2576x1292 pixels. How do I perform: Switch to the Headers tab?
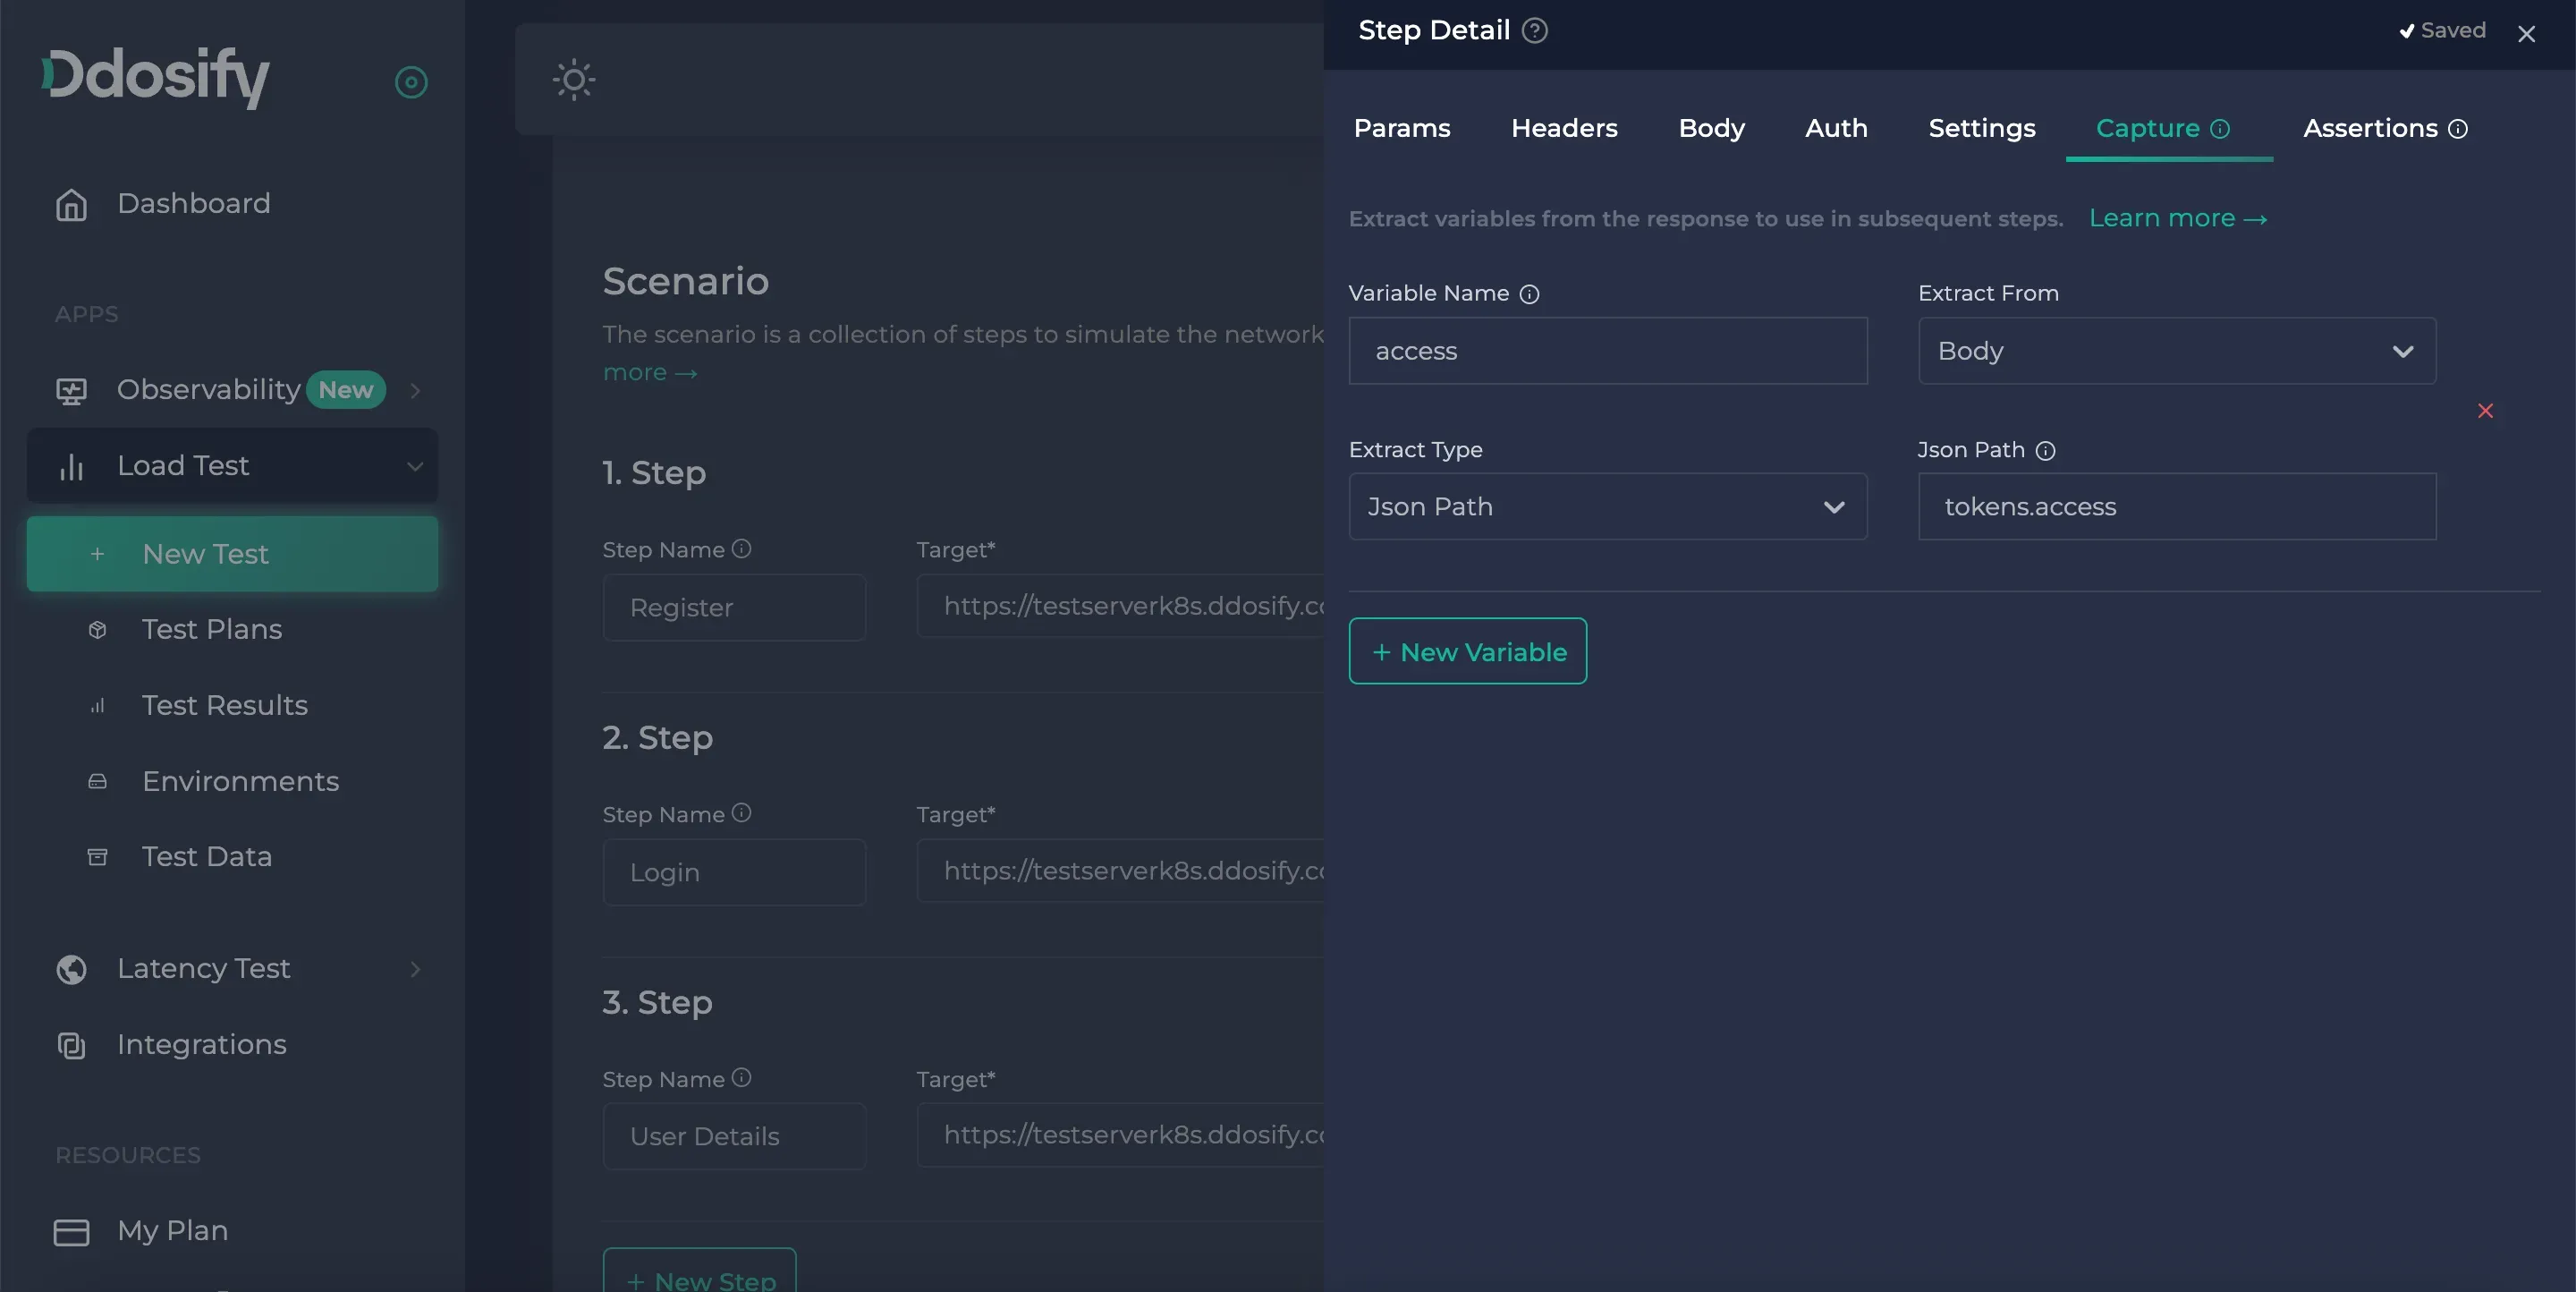(x=1563, y=128)
